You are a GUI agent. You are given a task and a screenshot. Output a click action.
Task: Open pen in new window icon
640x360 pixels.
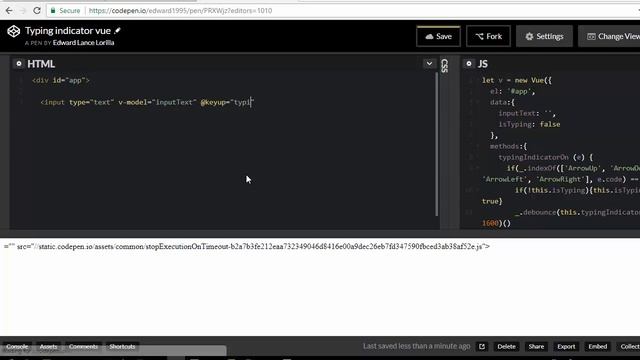[482, 347]
